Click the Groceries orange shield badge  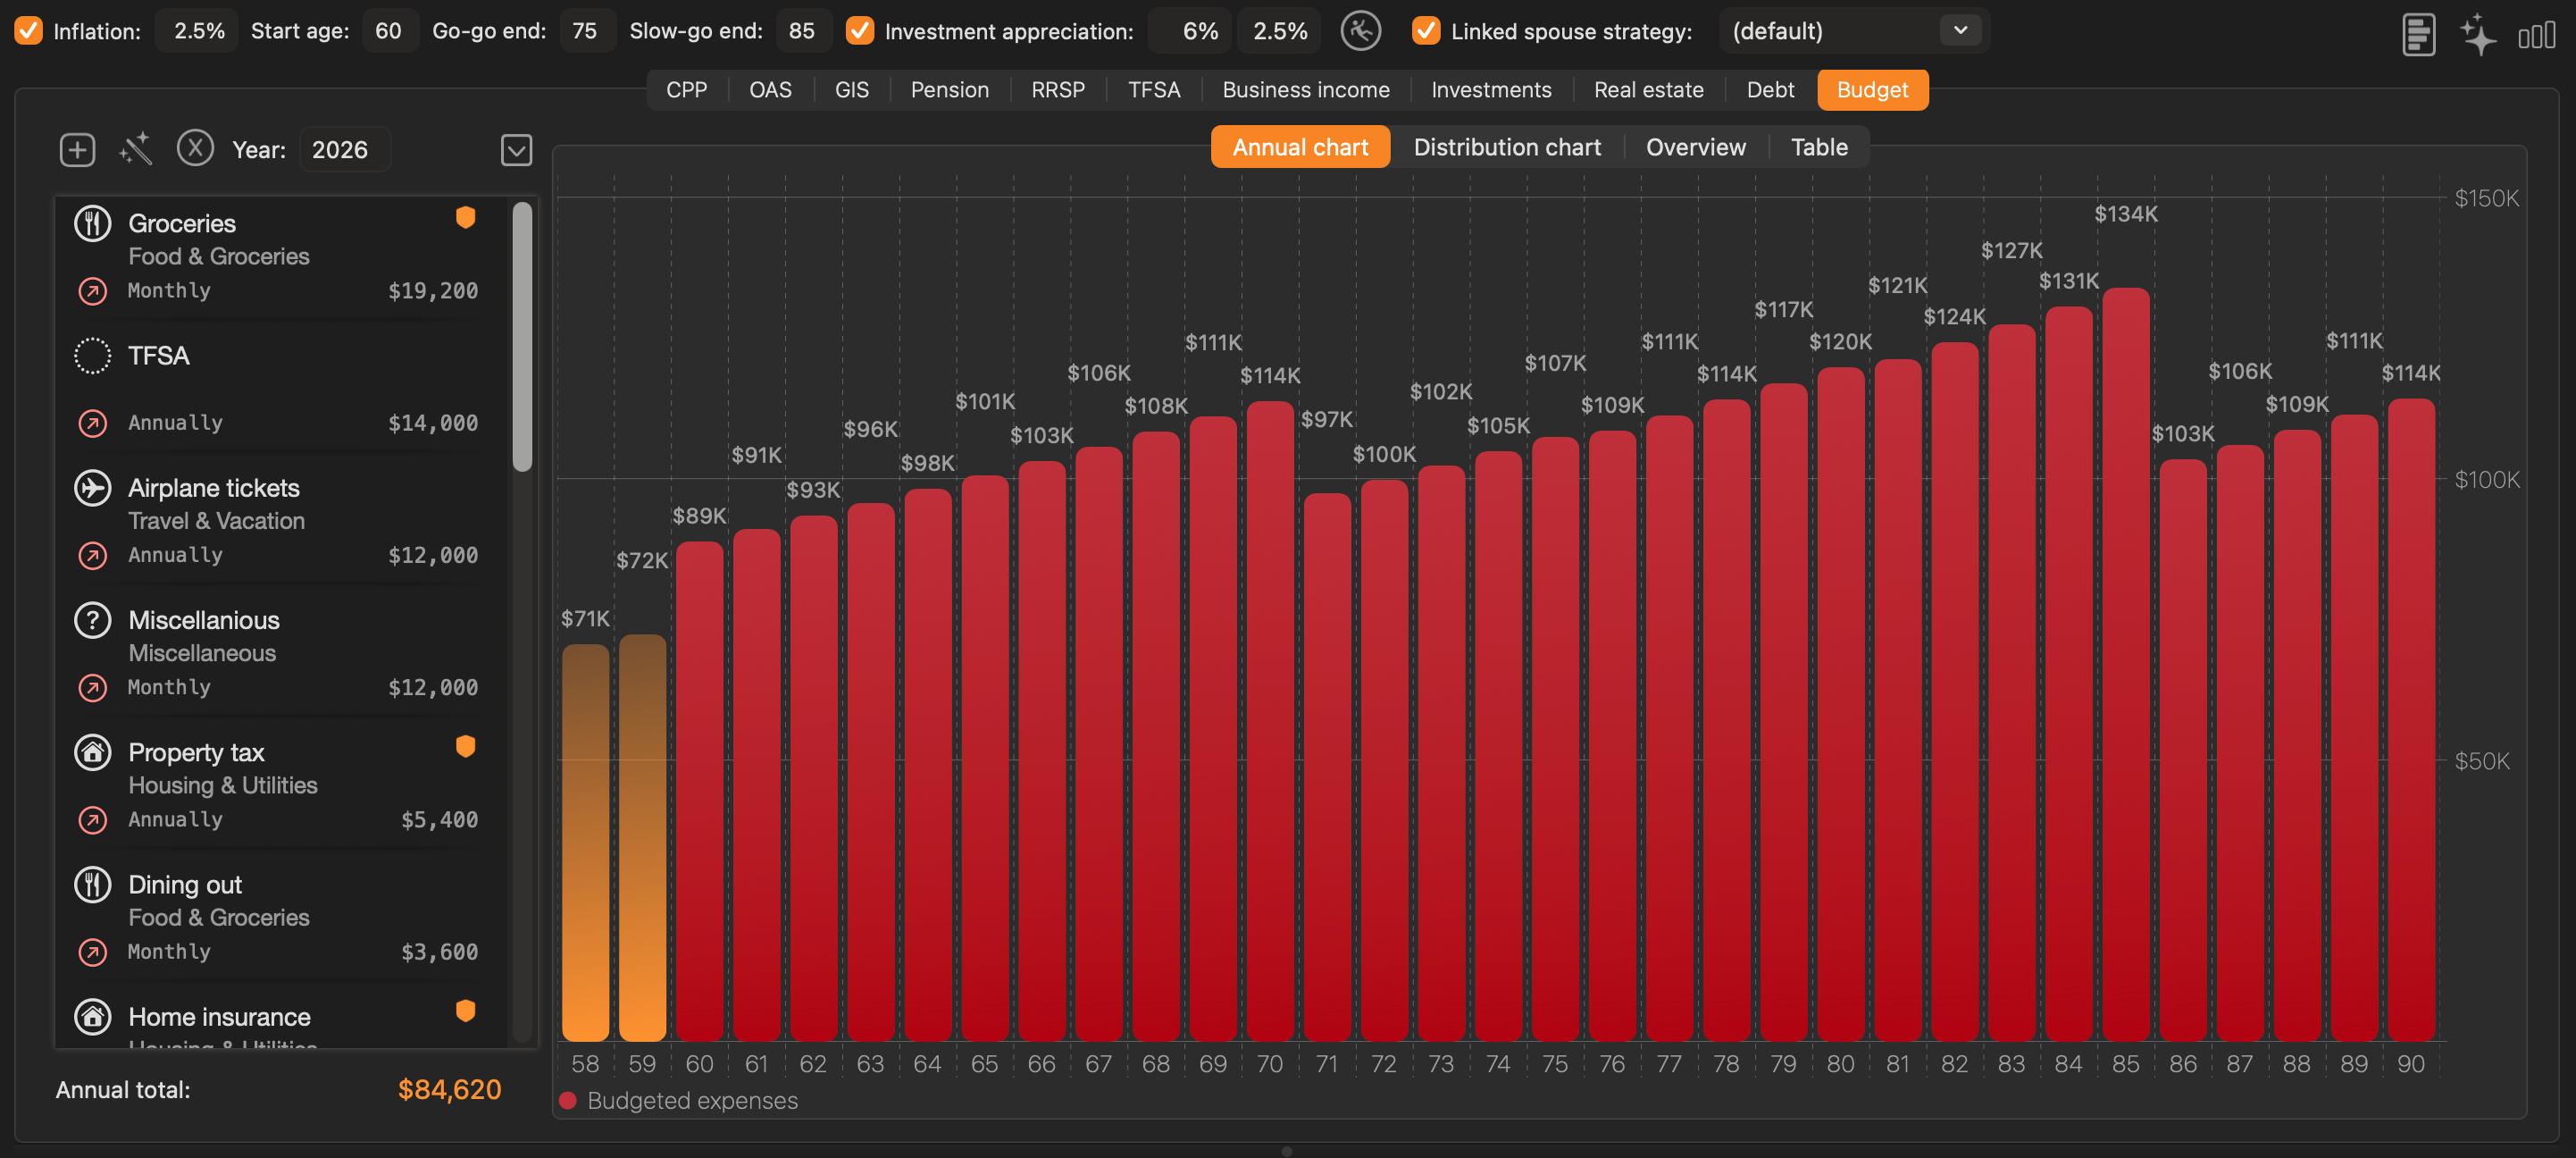(465, 217)
